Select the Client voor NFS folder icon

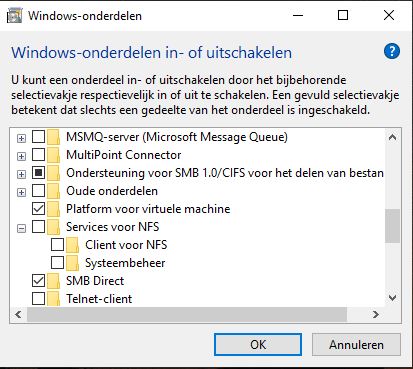(x=72, y=245)
